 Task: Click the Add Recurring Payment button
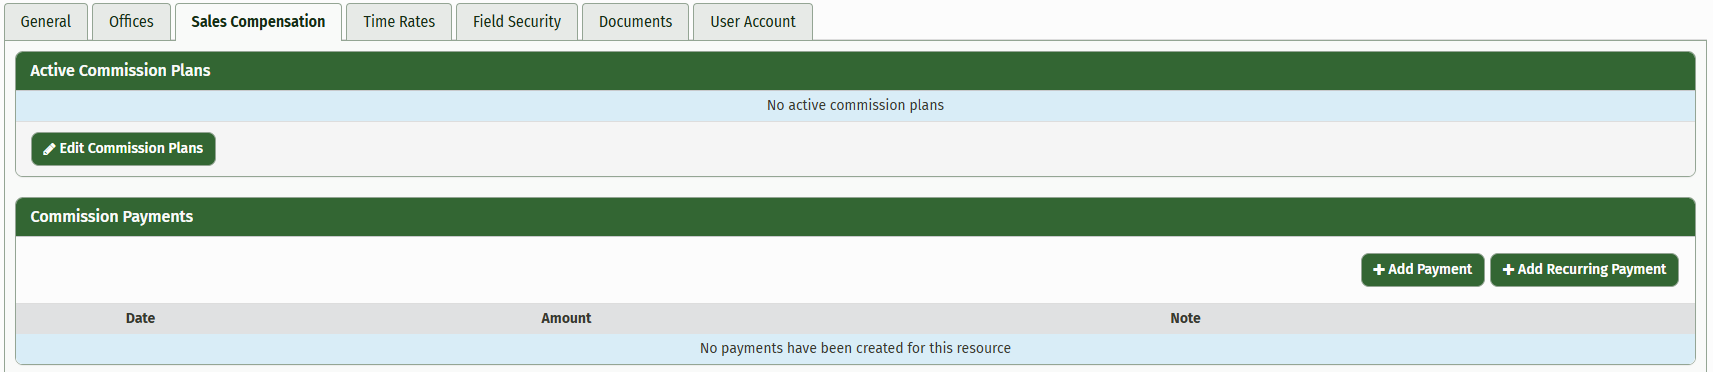[x=1584, y=270]
